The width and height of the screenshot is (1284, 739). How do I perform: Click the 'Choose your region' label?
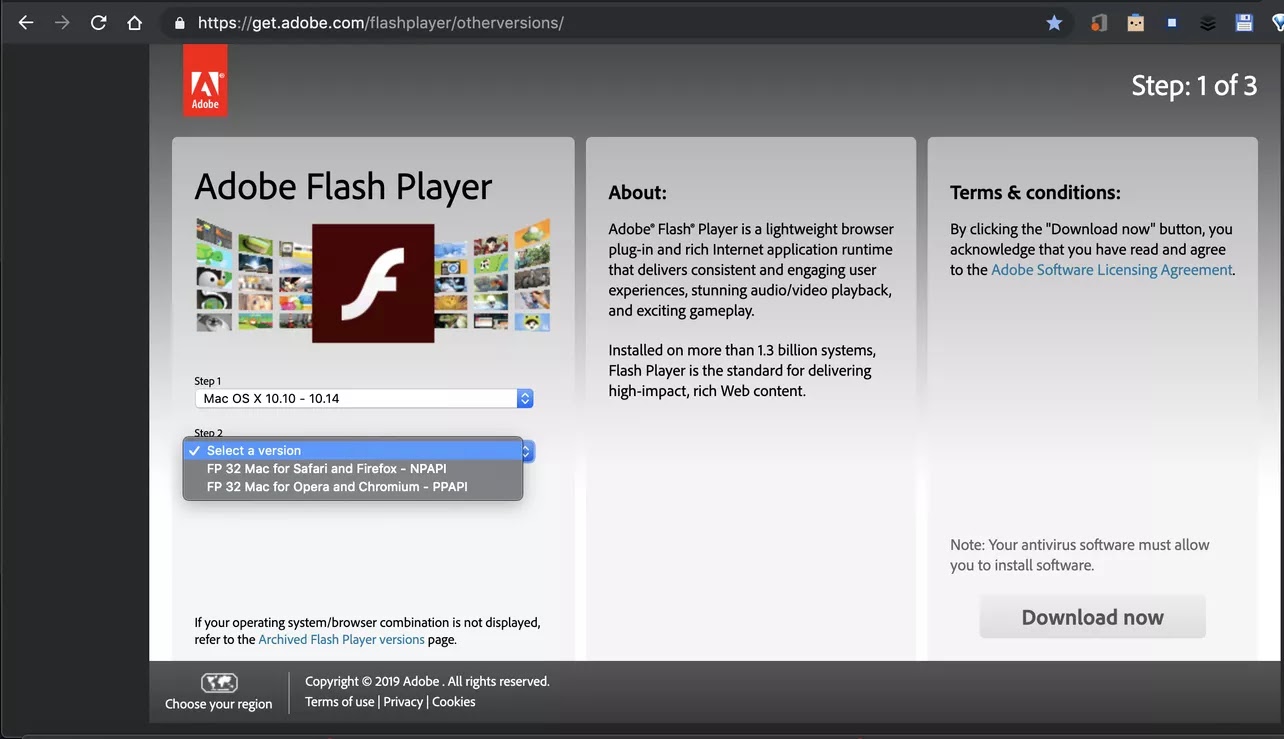click(x=219, y=704)
